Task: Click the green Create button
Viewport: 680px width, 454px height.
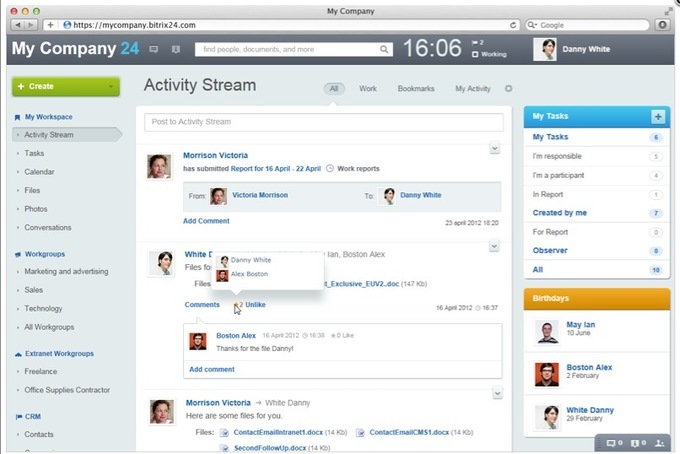Action: click(x=66, y=87)
